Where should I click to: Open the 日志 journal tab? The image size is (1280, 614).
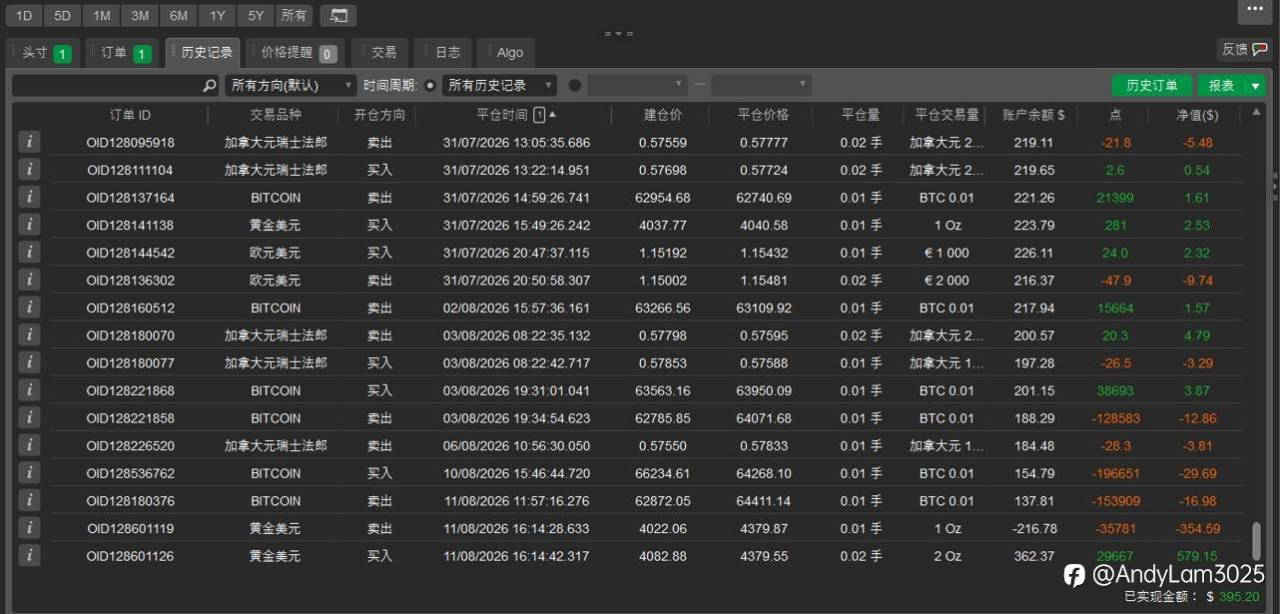tap(443, 53)
